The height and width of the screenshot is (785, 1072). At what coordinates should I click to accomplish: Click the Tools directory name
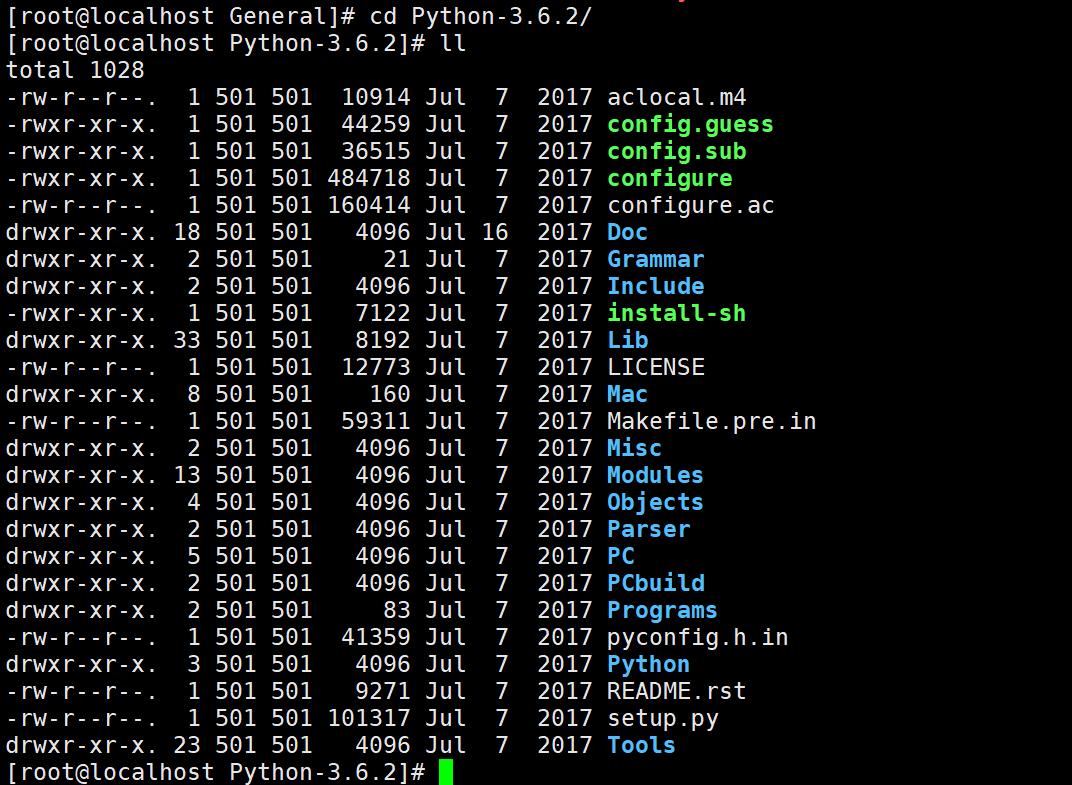(641, 745)
